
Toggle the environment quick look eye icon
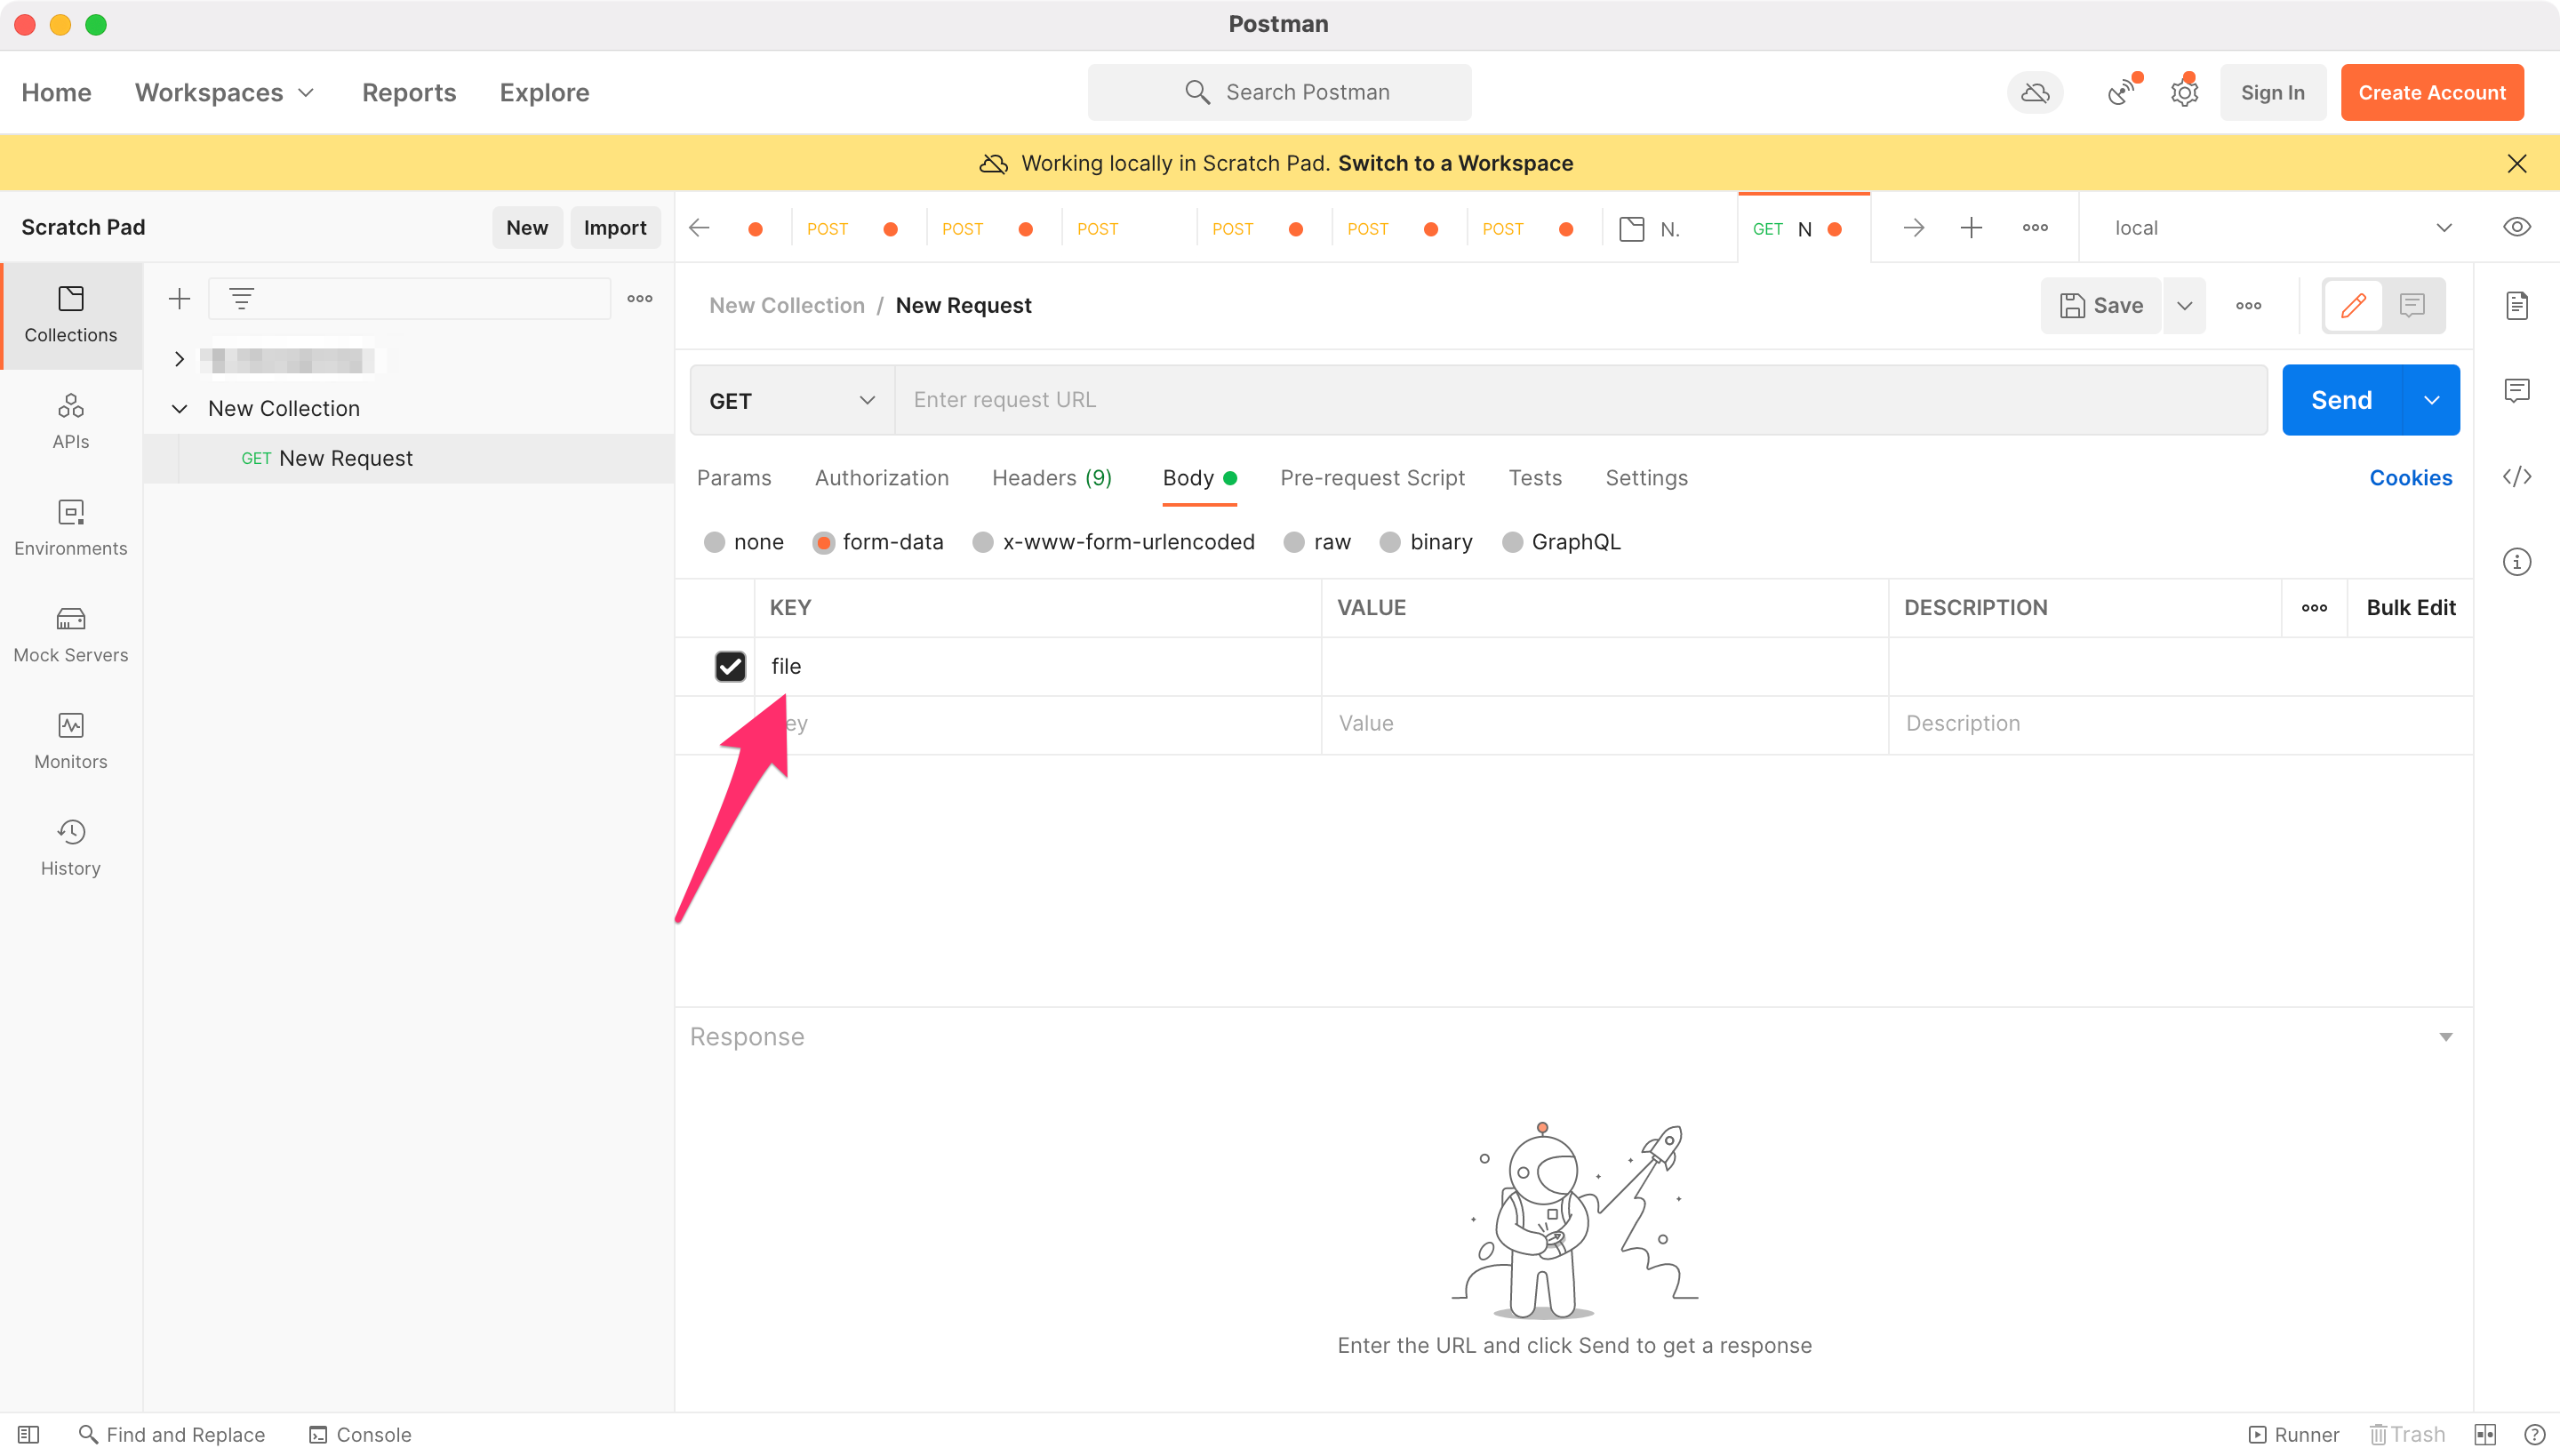(x=2517, y=227)
